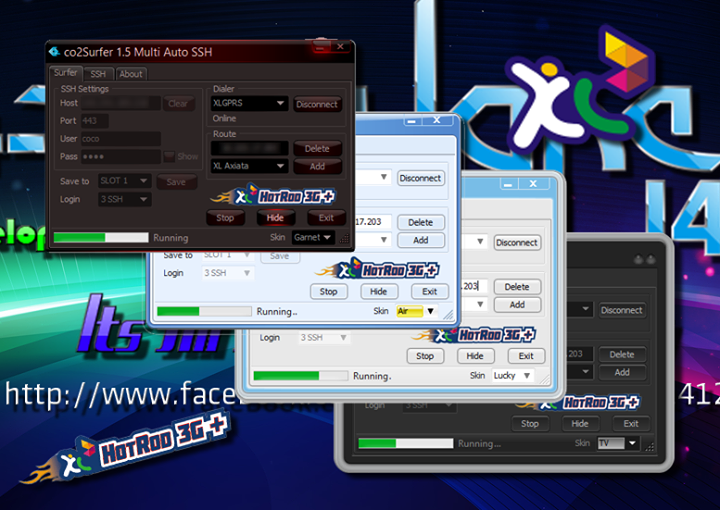Click the resize grip in the Garnet window corner

(344, 238)
